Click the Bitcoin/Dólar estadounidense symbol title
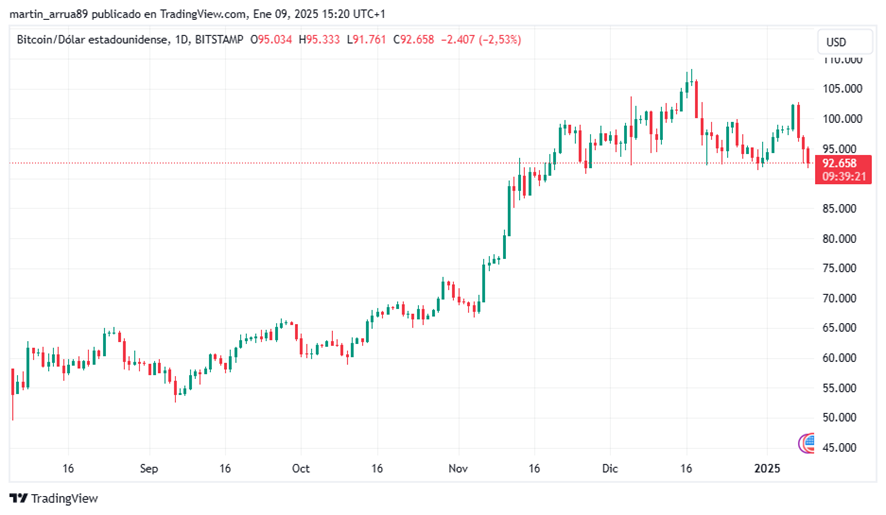The image size is (886, 515). [92, 40]
